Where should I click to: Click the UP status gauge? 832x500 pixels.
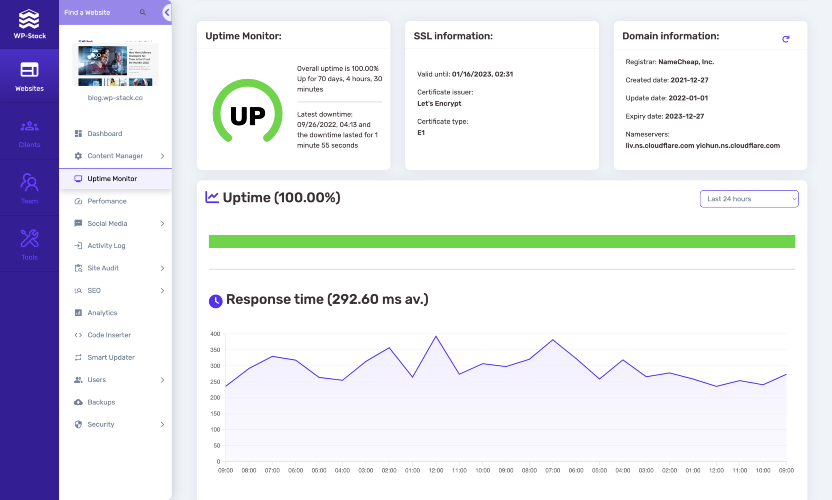(247, 113)
